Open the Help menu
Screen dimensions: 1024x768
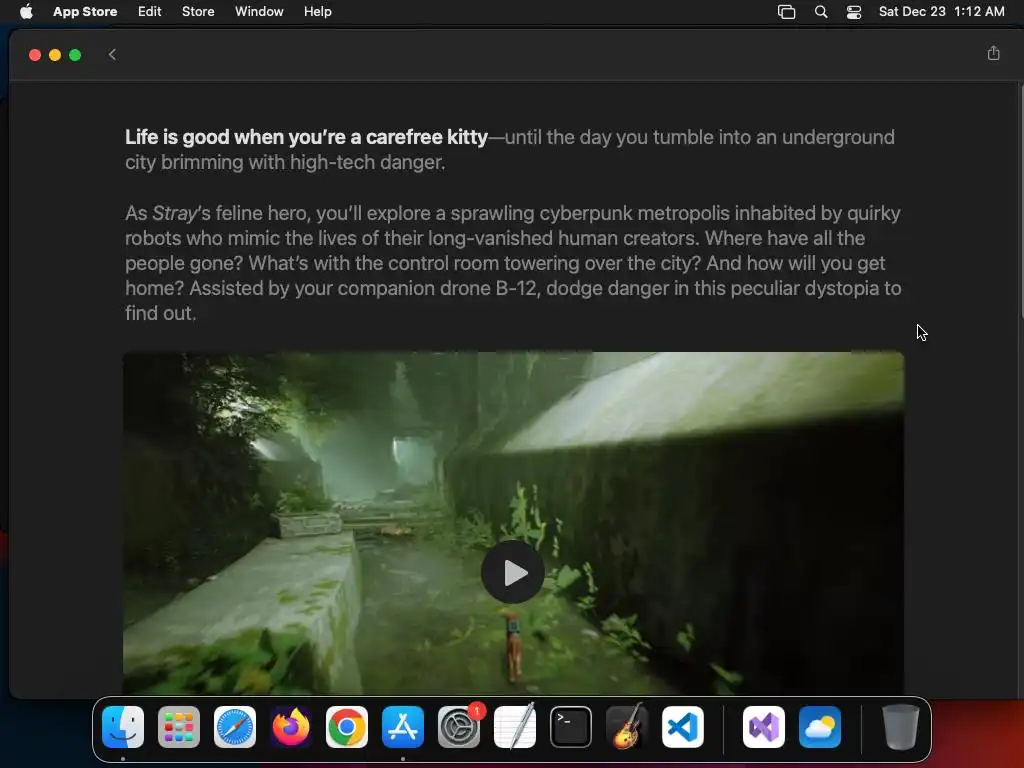[x=317, y=12]
